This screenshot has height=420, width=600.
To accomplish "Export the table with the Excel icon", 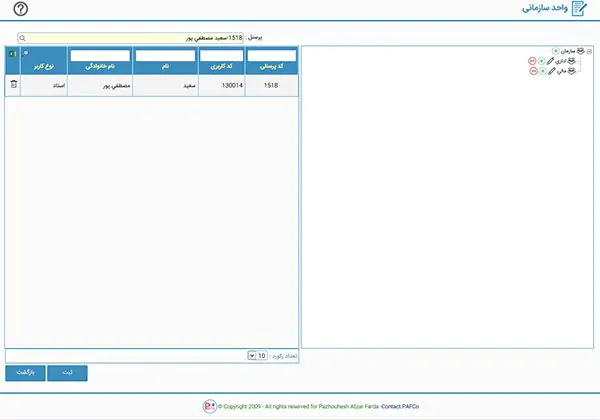I will tap(13, 54).
